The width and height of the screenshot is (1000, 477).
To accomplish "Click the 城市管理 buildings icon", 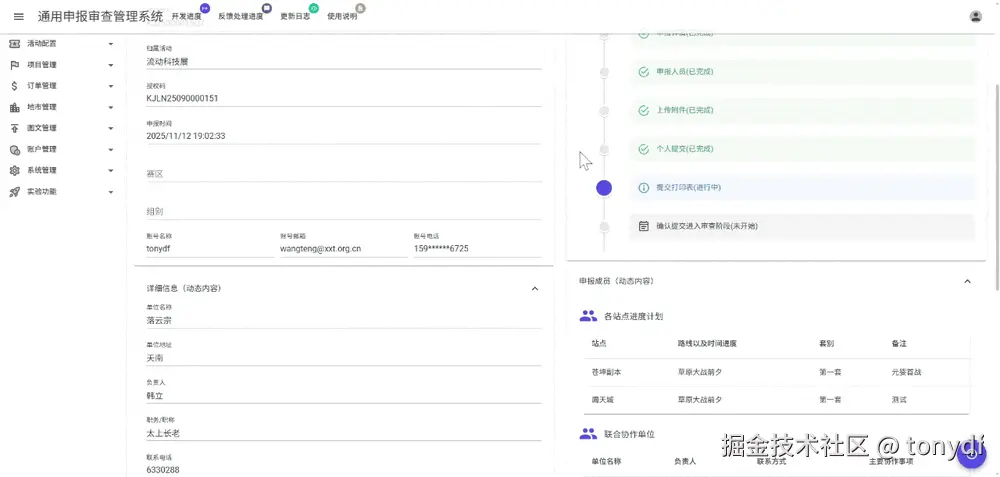I will (x=15, y=107).
